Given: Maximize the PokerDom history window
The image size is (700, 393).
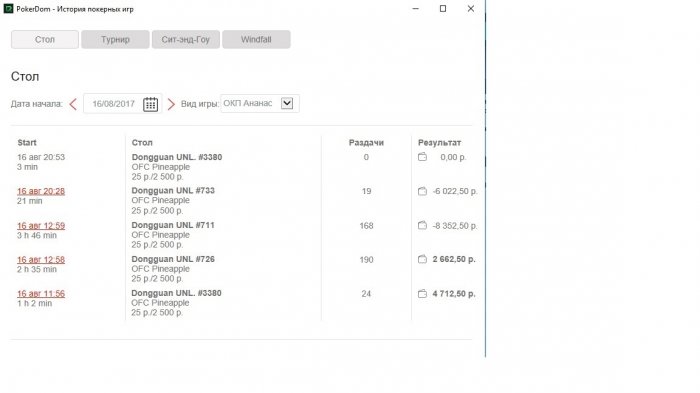Looking at the screenshot, I should 443,8.
